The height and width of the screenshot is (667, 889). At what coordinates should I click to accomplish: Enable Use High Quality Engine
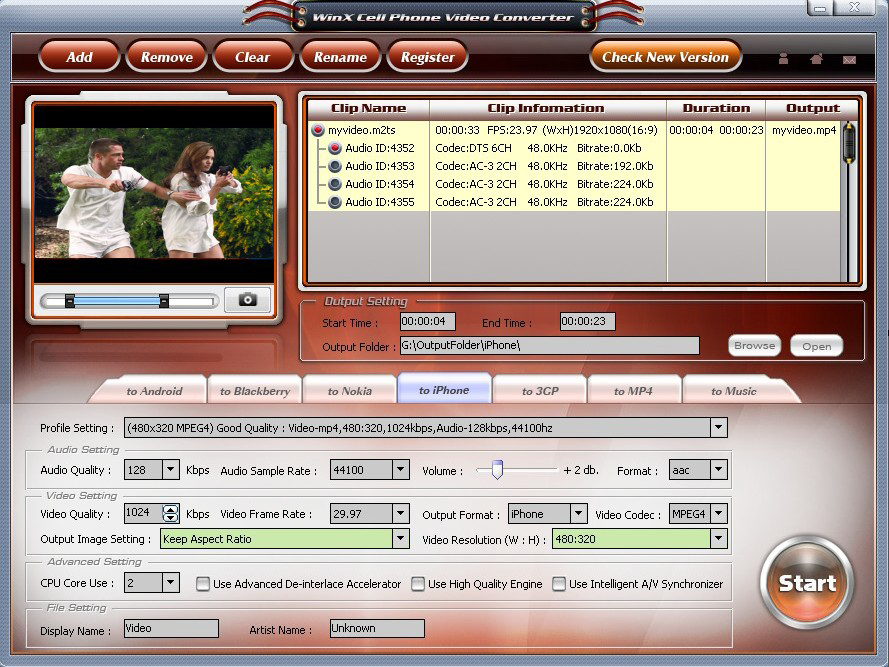(x=418, y=584)
